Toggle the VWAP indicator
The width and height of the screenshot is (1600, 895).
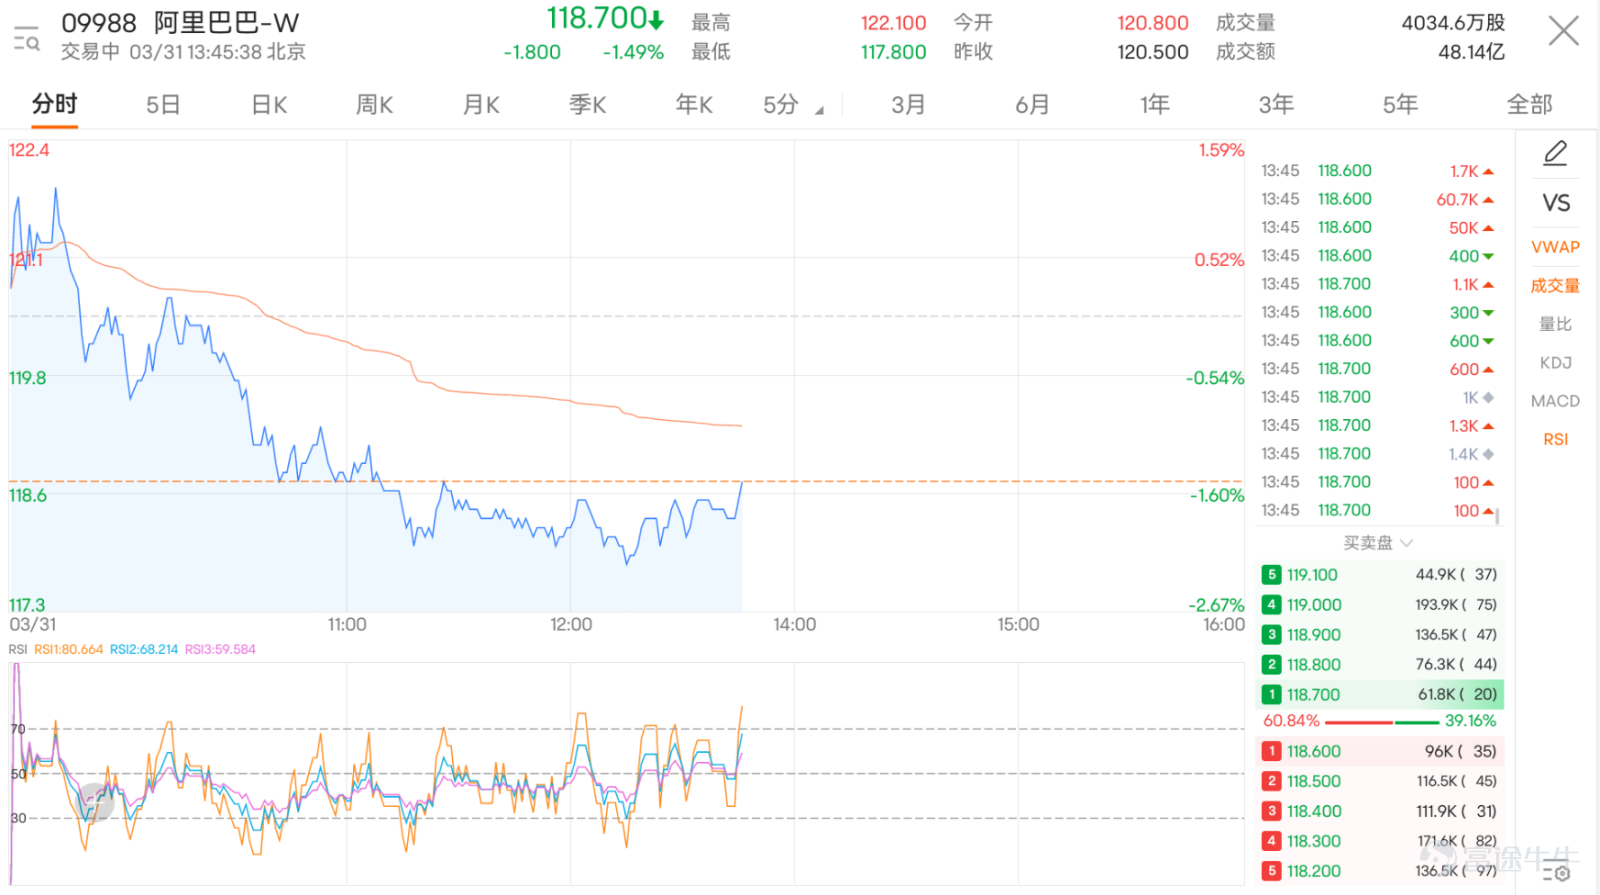[1555, 247]
